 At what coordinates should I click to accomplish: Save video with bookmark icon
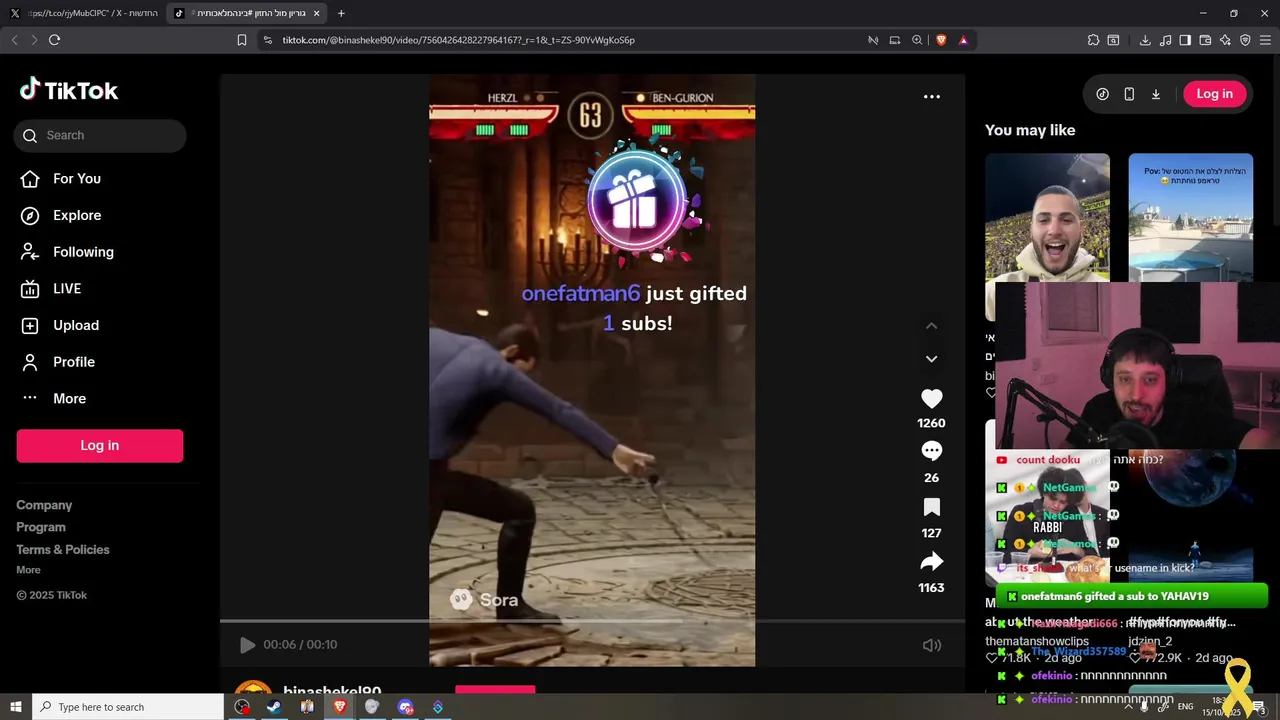pyautogui.click(x=931, y=507)
